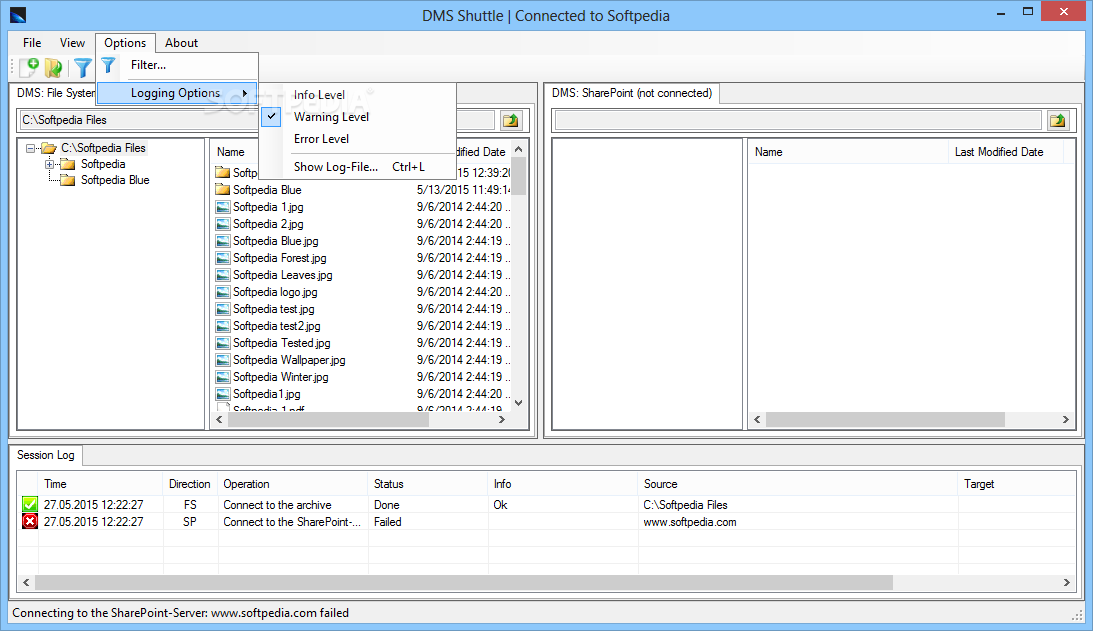Open the About menu
Screen dimensions: 1093x631
pyautogui.click(x=181, y=43)
